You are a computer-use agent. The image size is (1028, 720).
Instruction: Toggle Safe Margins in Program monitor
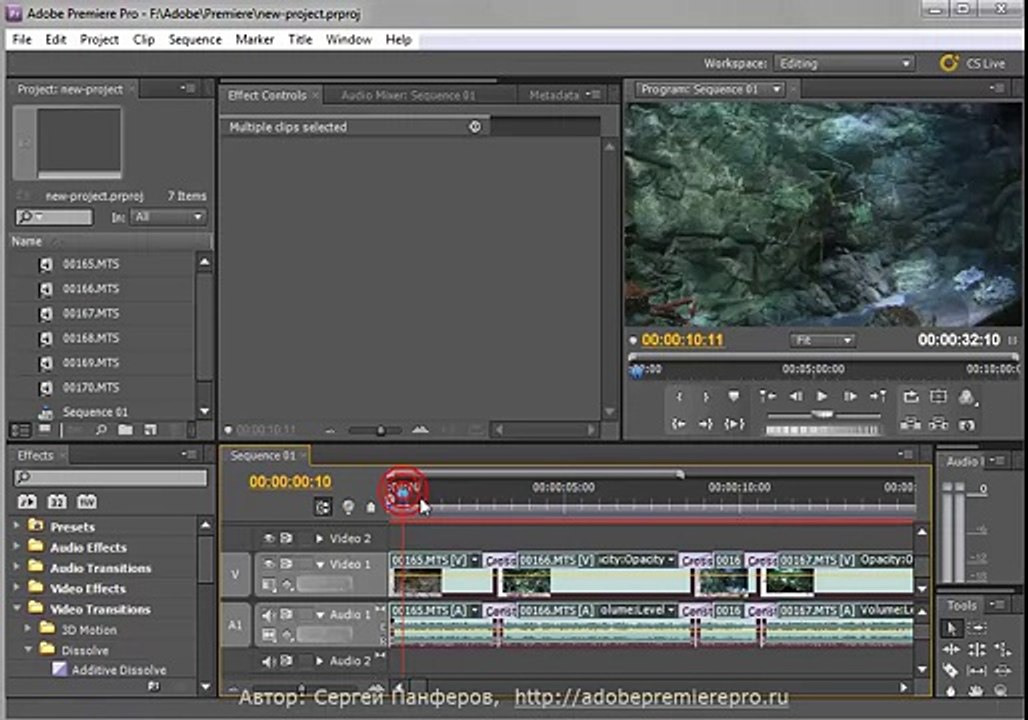tap(938, 396)
